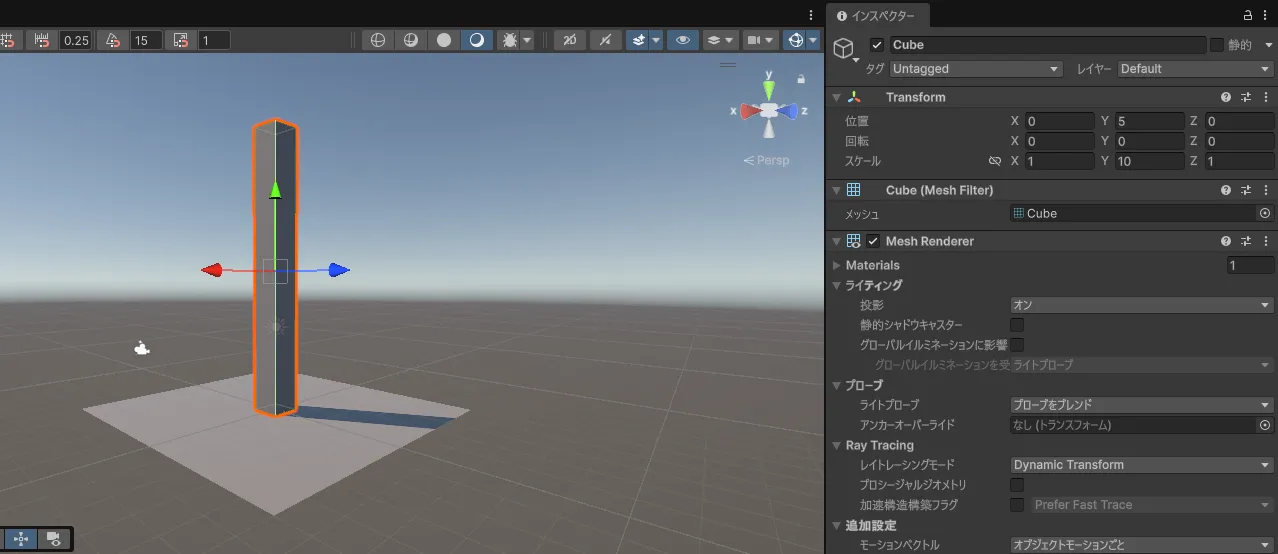Open Mesh Filter help icon
The height and width of the screenshot is (554, 1278).
click(x=1226, y=190)
